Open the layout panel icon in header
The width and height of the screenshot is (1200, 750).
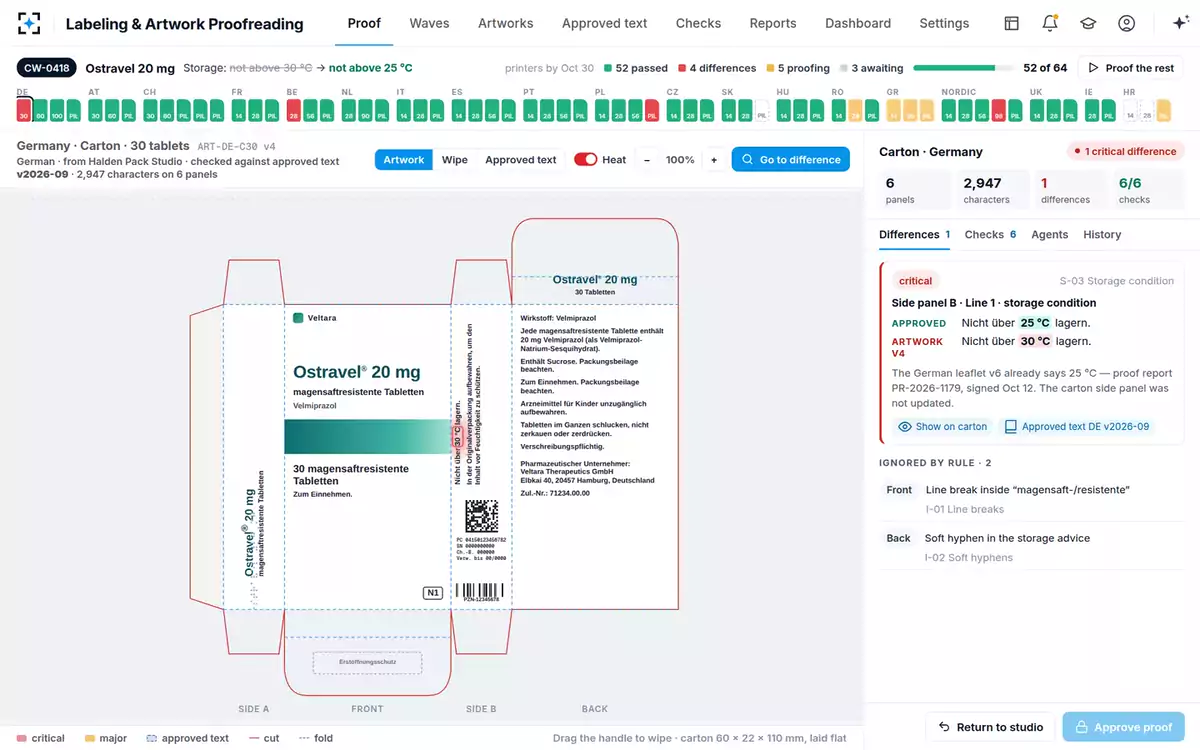point(1012,23)
